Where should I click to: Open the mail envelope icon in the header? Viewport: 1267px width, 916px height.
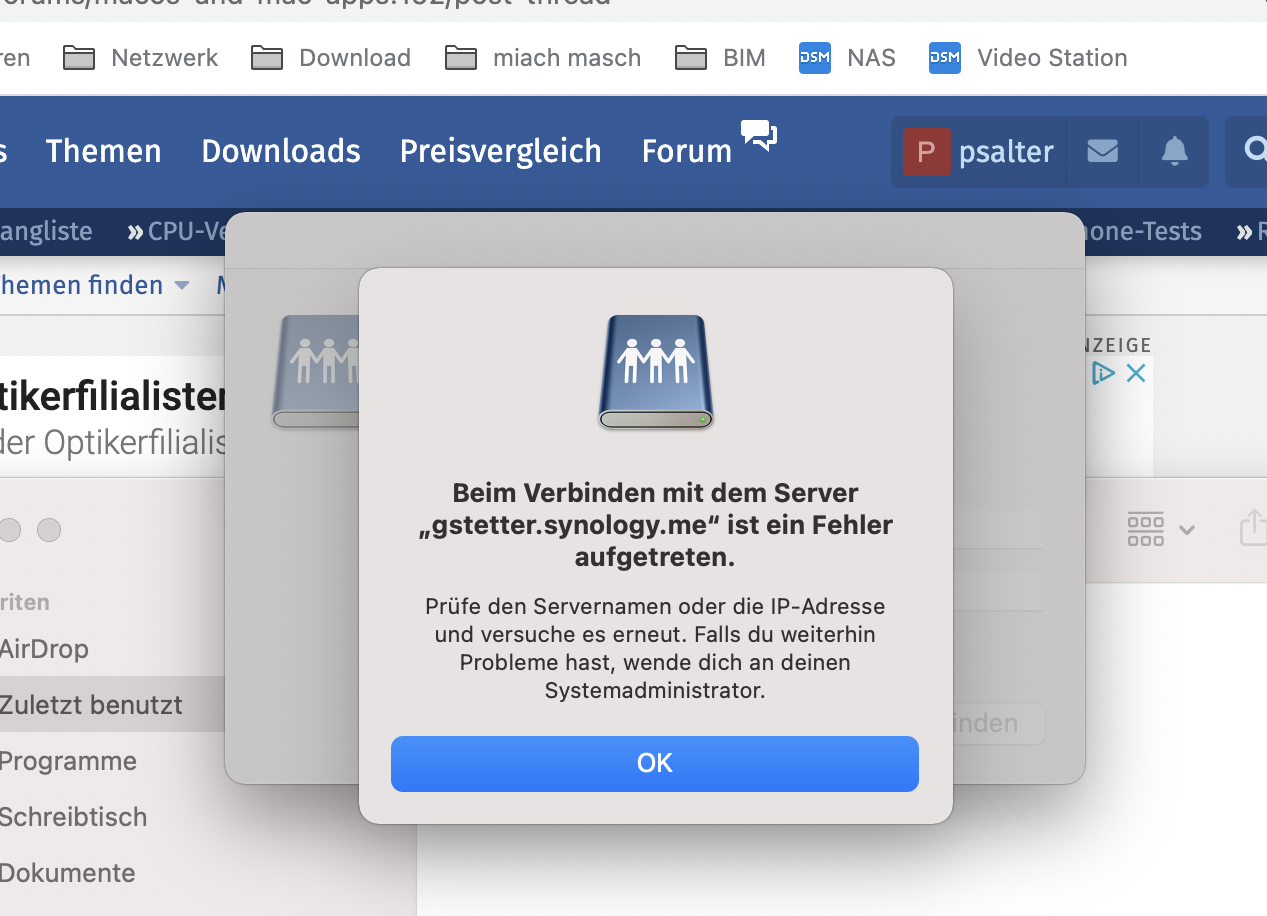pyautogui.click(x=1102, y=151)
